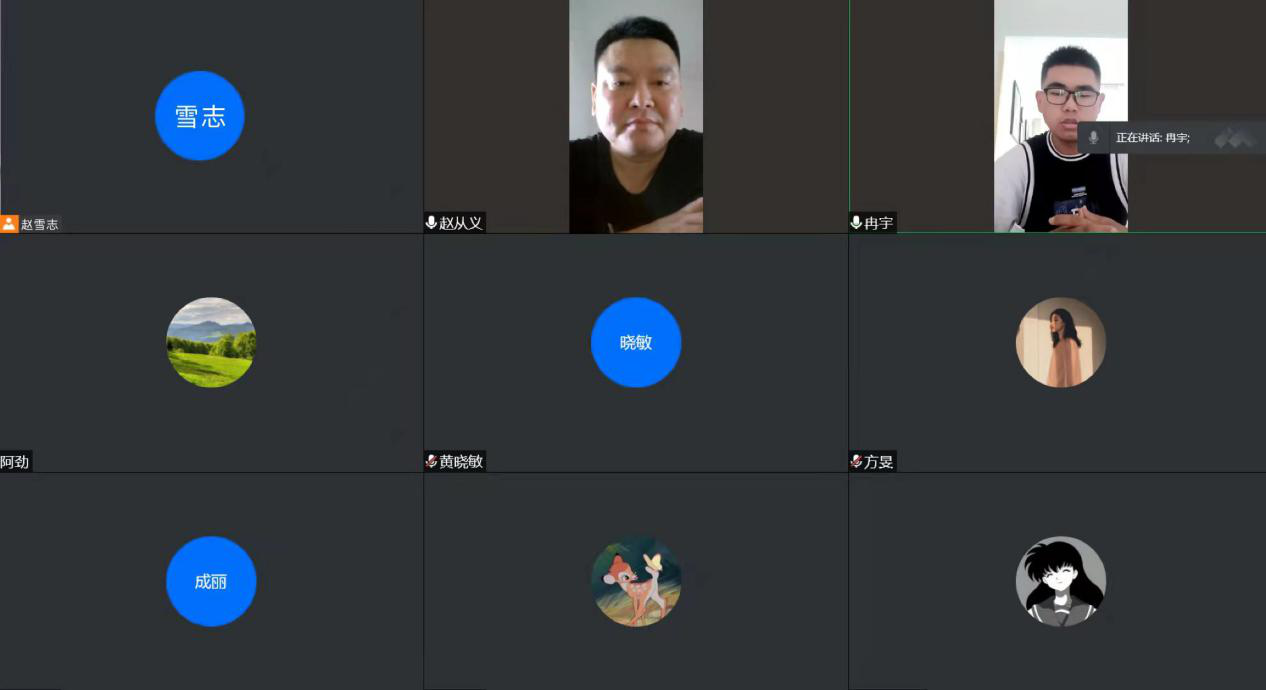Screen dimensions: 1266x690
Task: Click the muted mic icon beside 方旻
Action: pos(856,461)
